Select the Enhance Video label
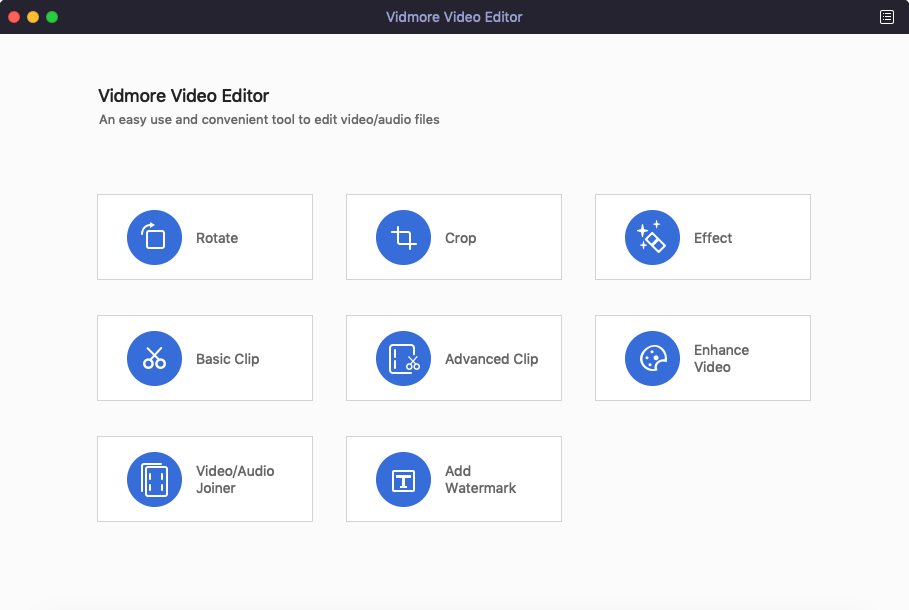This screenshot has width=909, height=610. 721,358
